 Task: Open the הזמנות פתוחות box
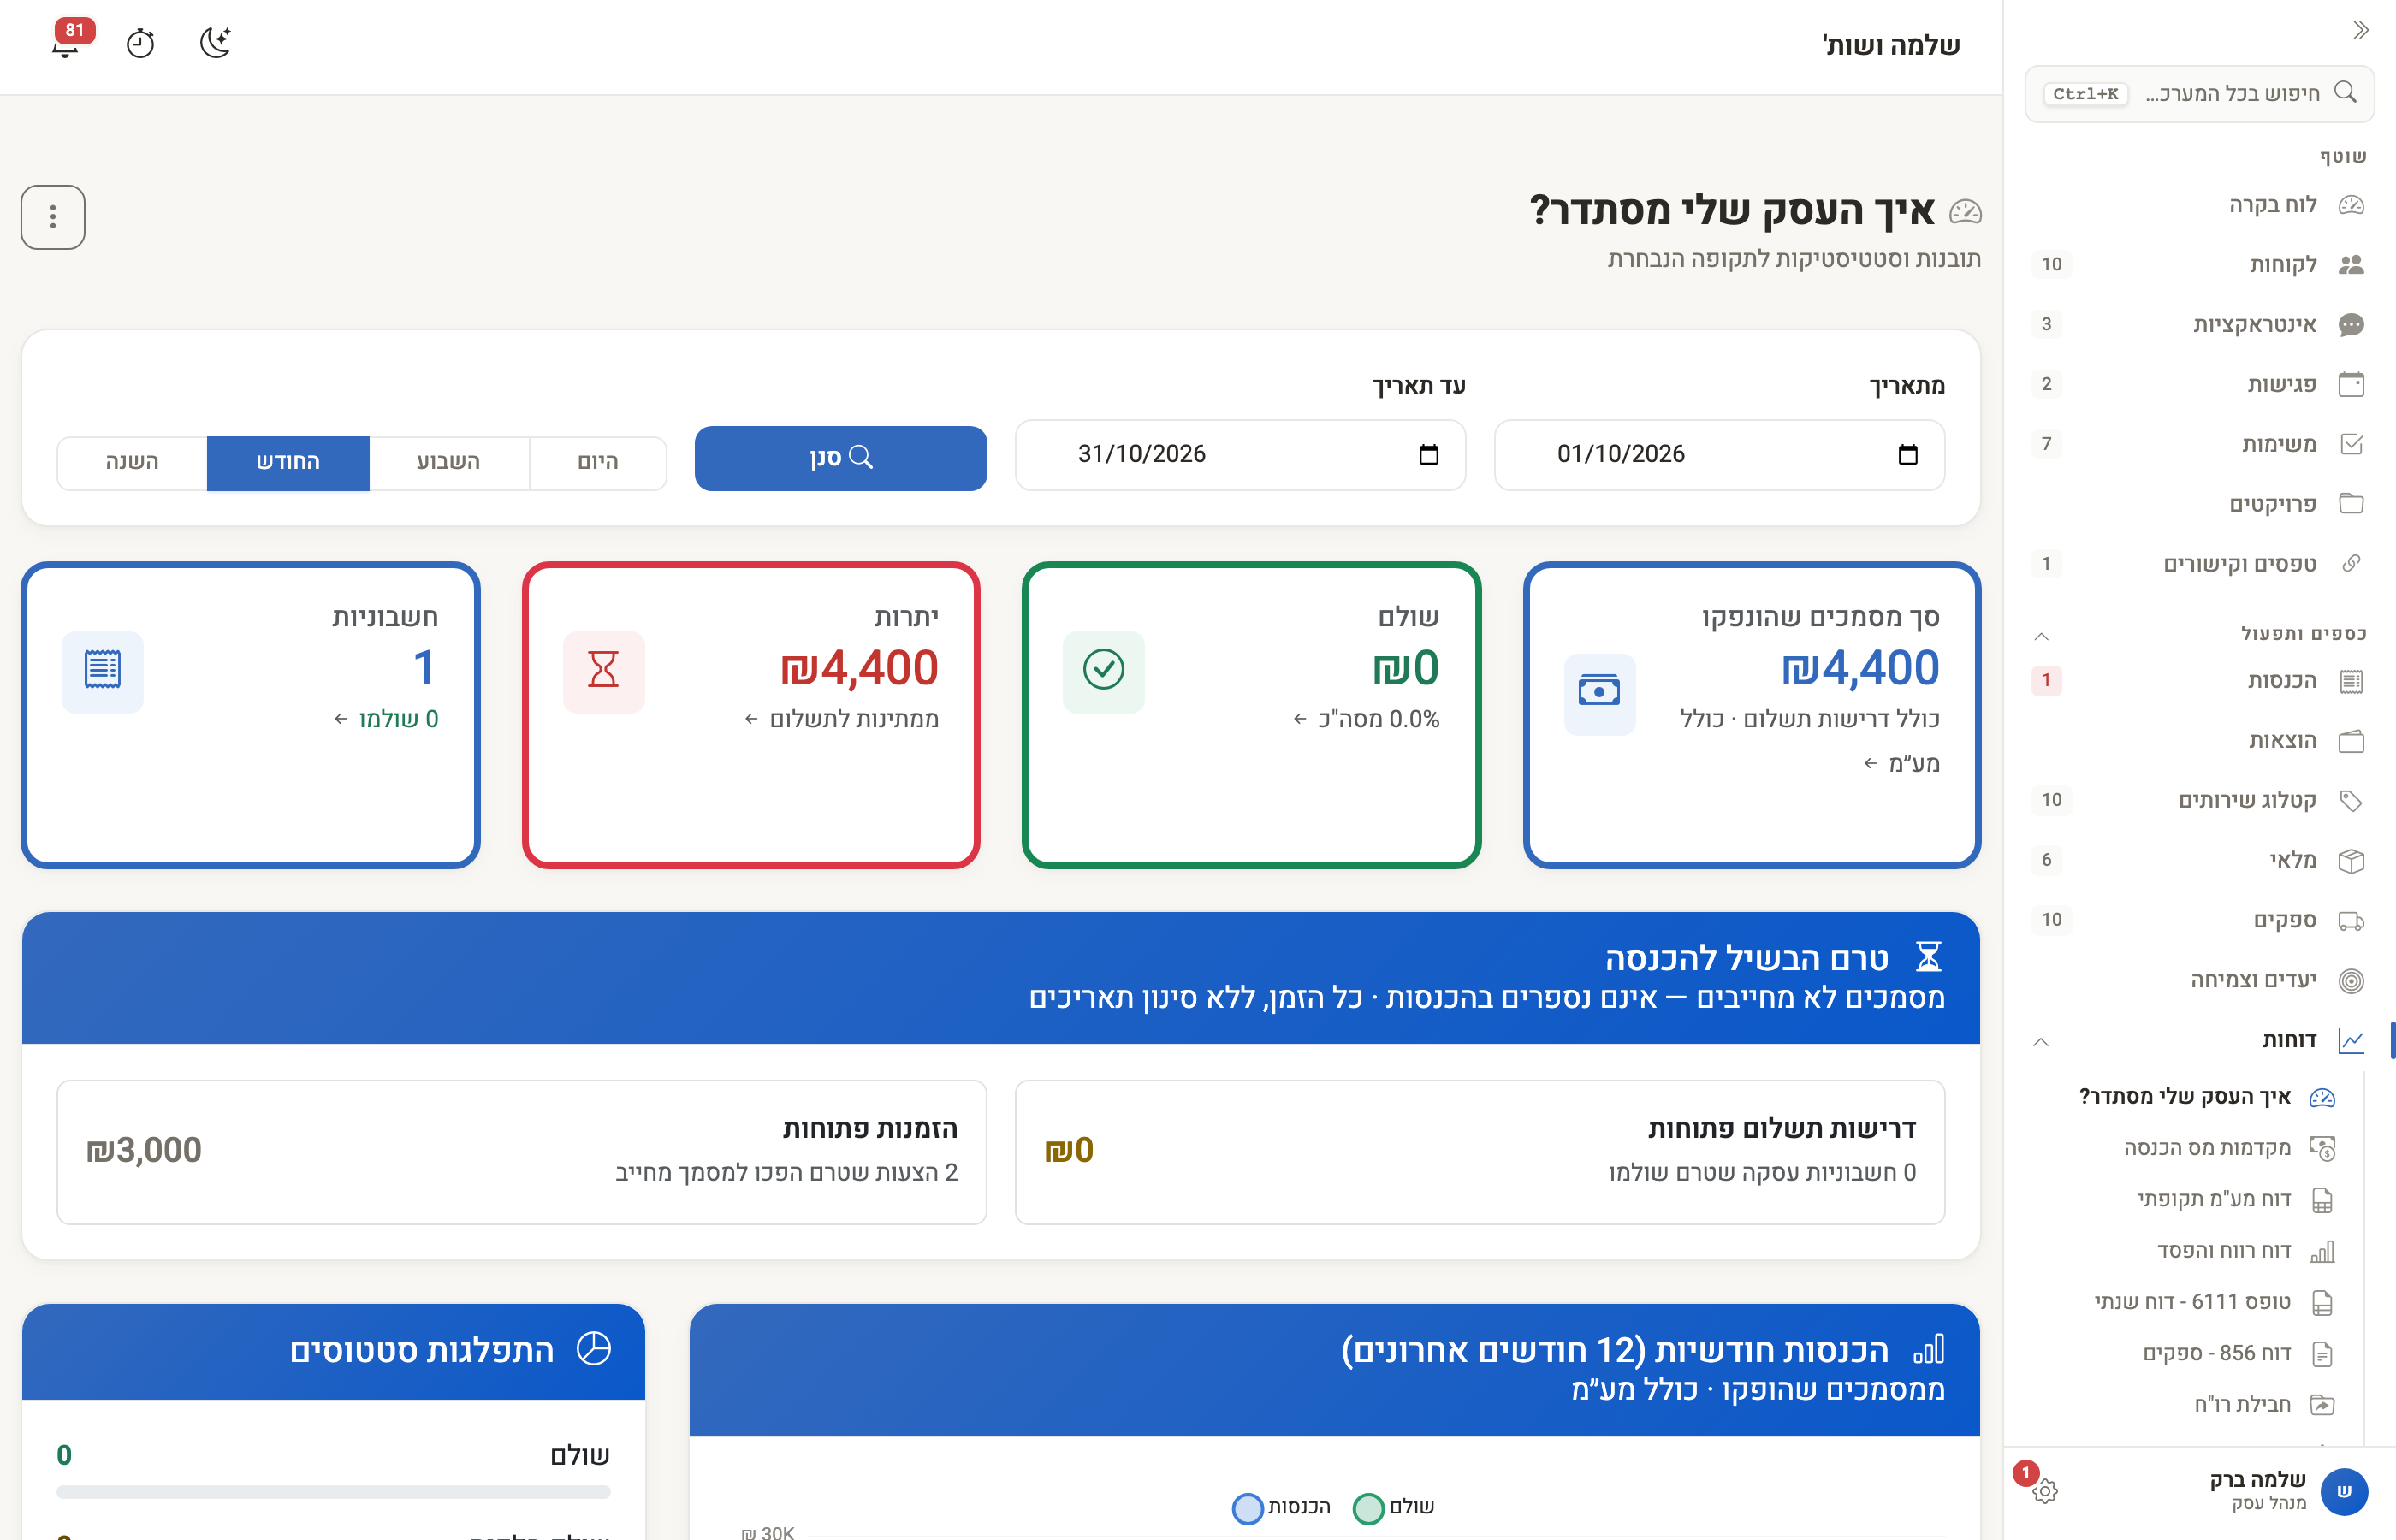(522, 1152)
